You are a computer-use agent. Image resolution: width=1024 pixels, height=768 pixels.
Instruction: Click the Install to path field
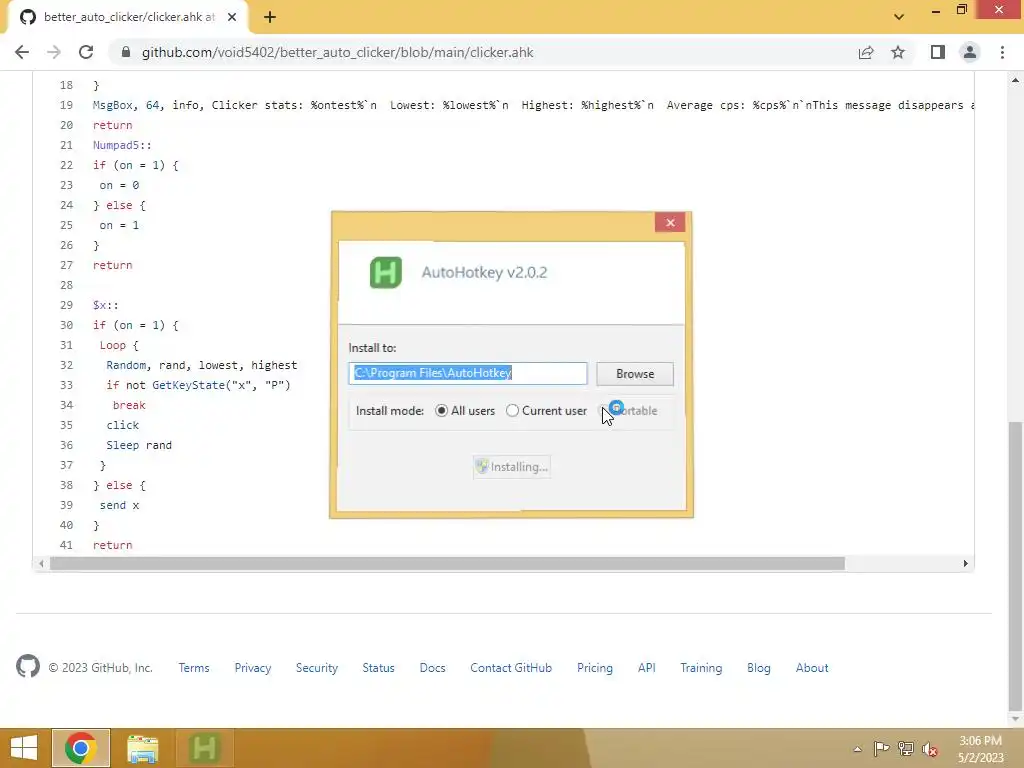(x=468, y=373)
